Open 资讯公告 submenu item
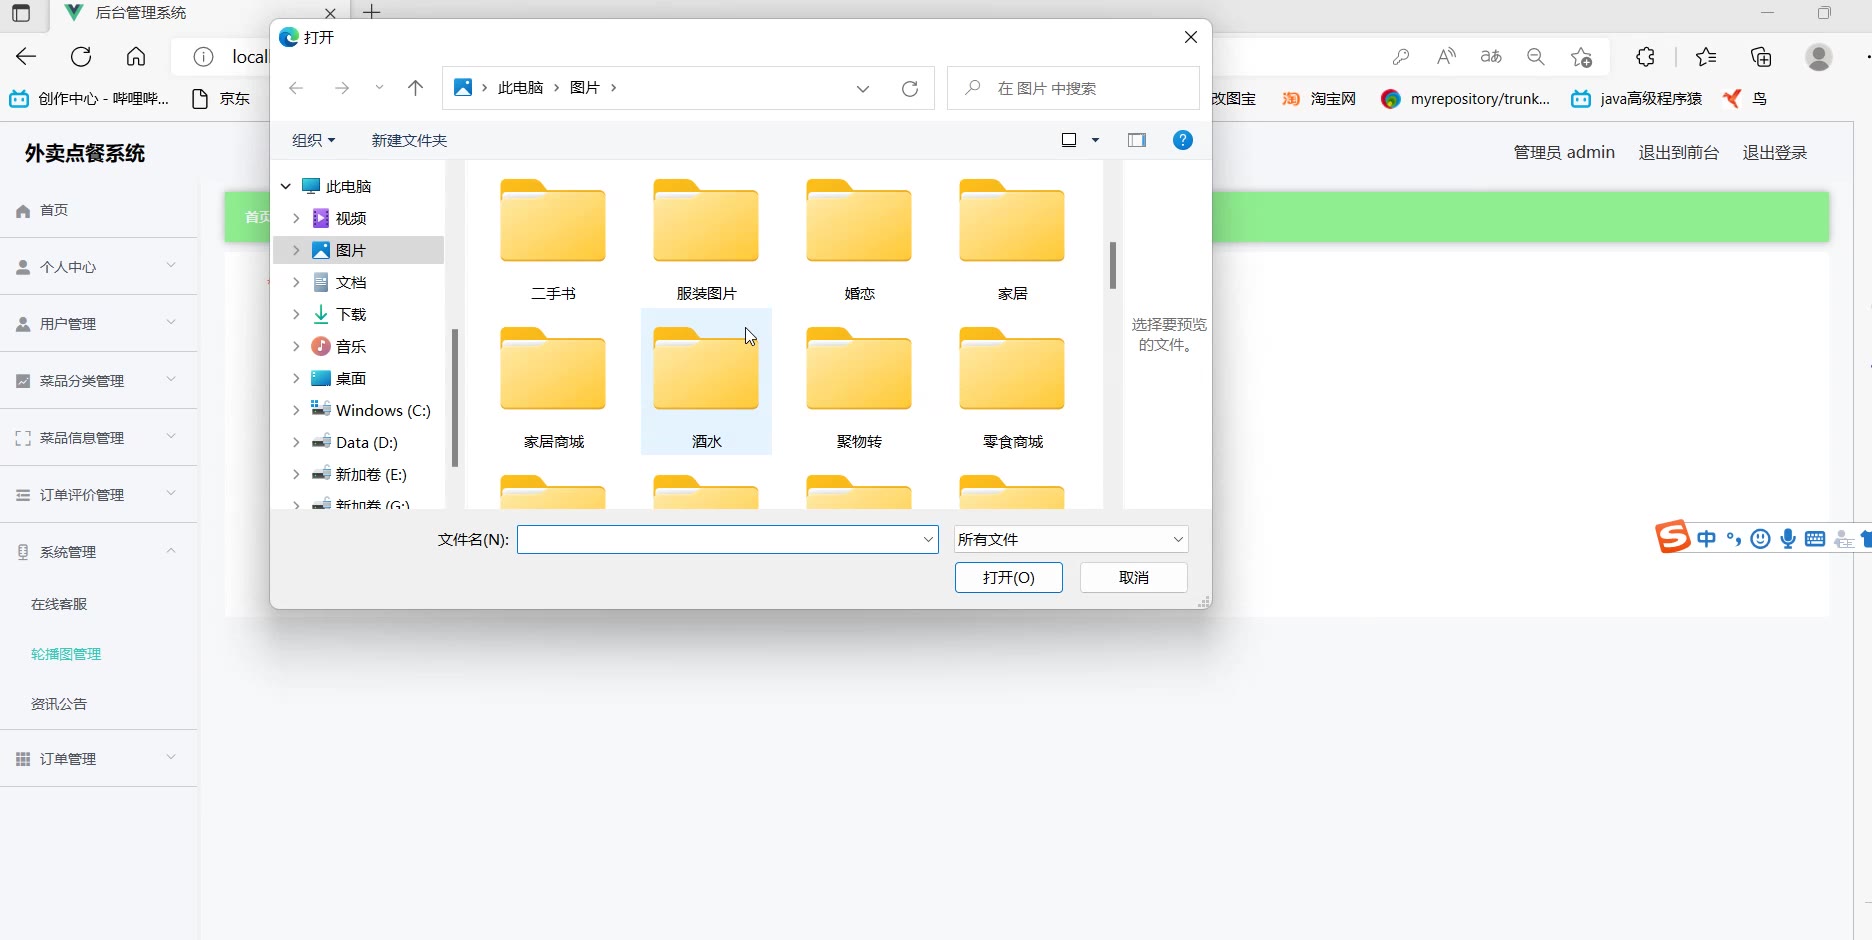This screenshot has height=940, width=1872. point(59,704)
